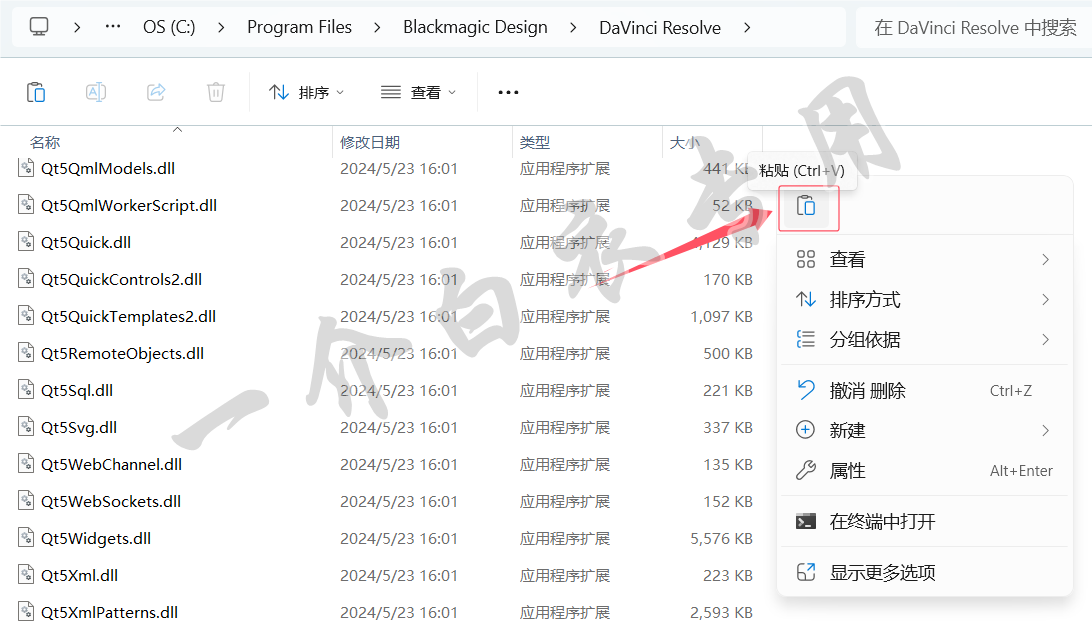Screen dimensions: 1092x632
Task: Click the This PC monitor icon in the address bar
Action: (x=39, y=27)
